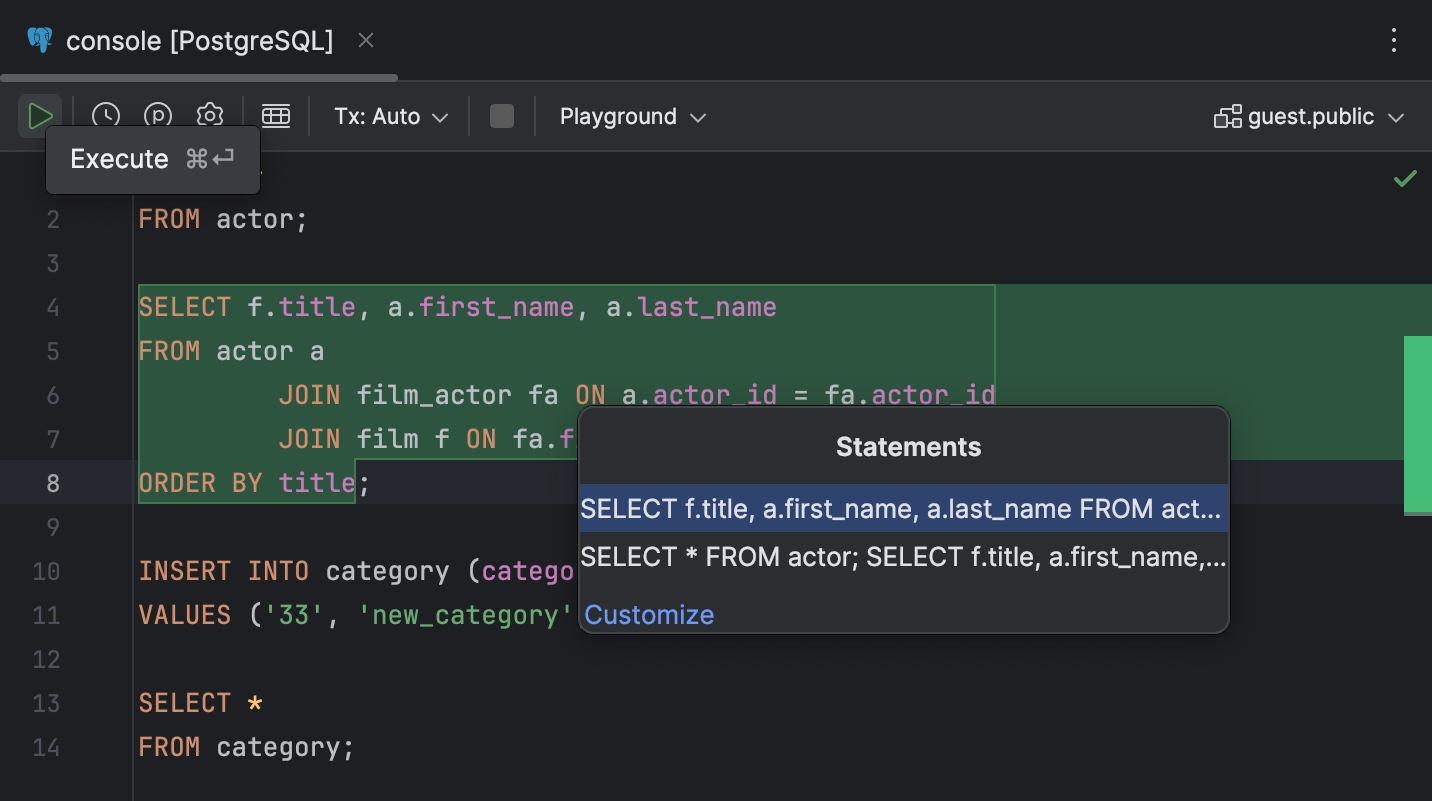Click the Parameters icon on toolbar
This screenshot has width=1432, height=801.
(x=157, y=115)
